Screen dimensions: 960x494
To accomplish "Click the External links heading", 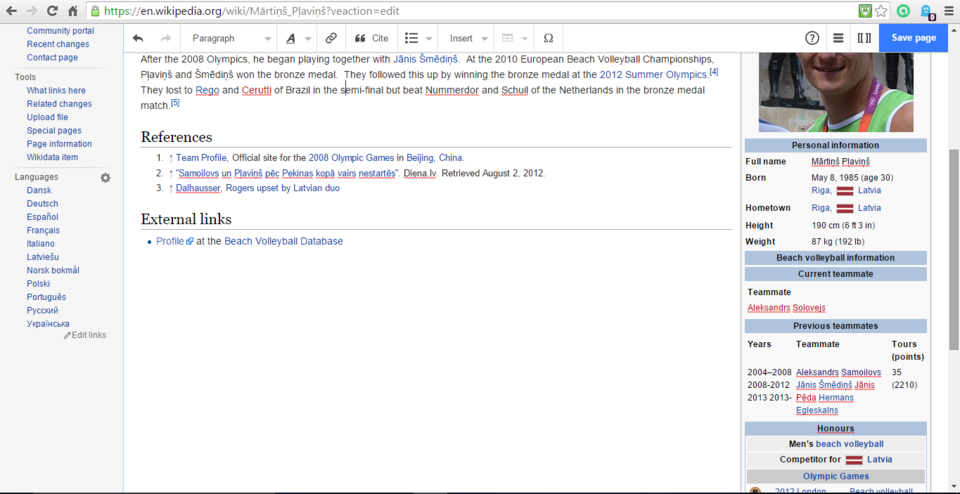I will (x=186, y=219).
